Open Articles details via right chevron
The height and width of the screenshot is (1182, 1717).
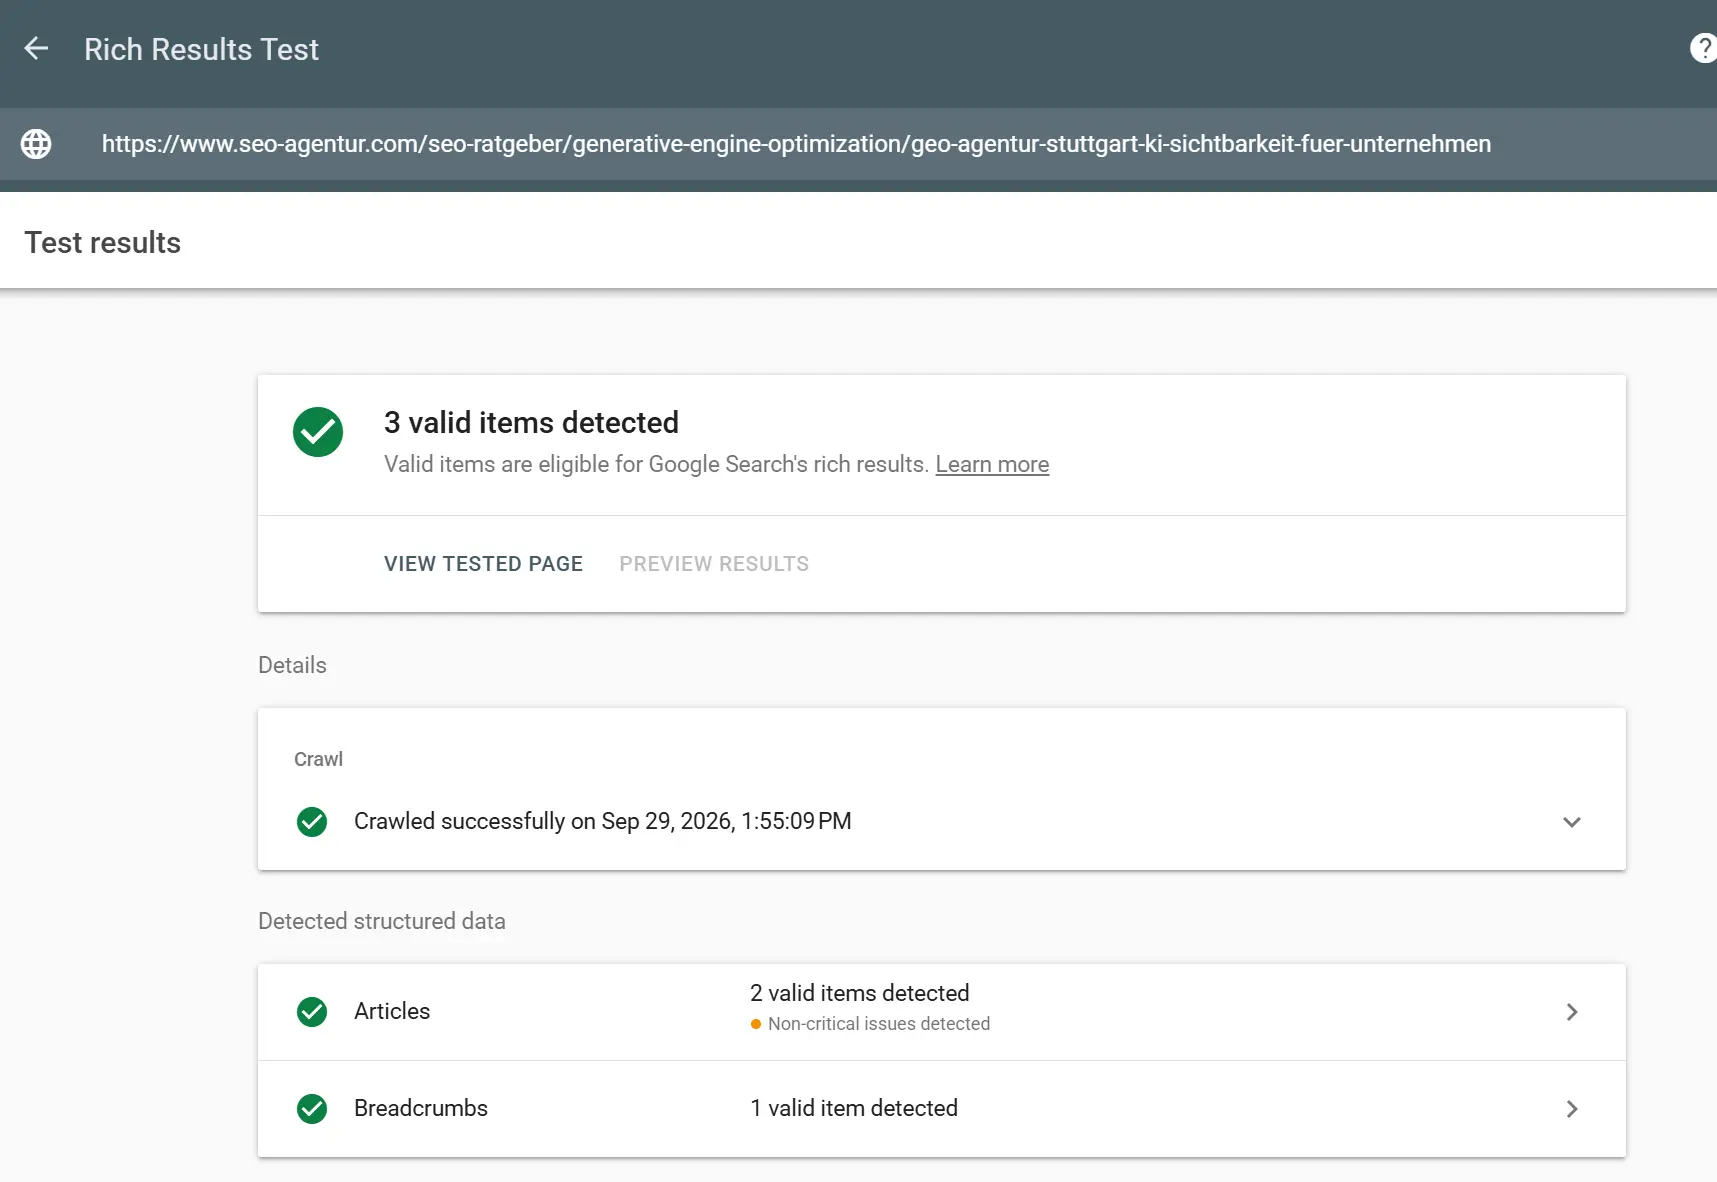(x=1572, y=1012)
